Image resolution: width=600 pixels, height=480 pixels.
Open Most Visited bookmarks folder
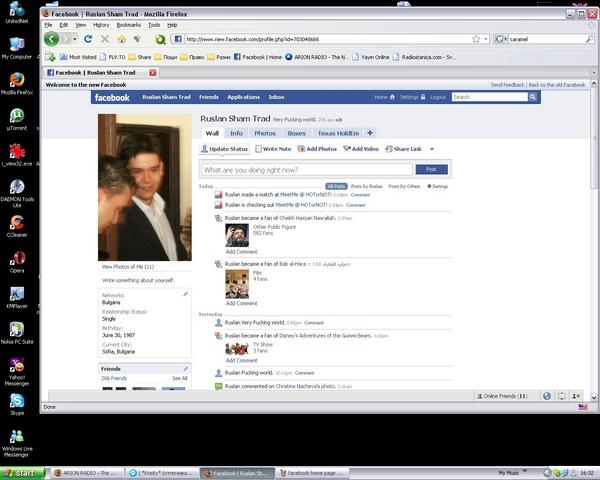point(78,57)
